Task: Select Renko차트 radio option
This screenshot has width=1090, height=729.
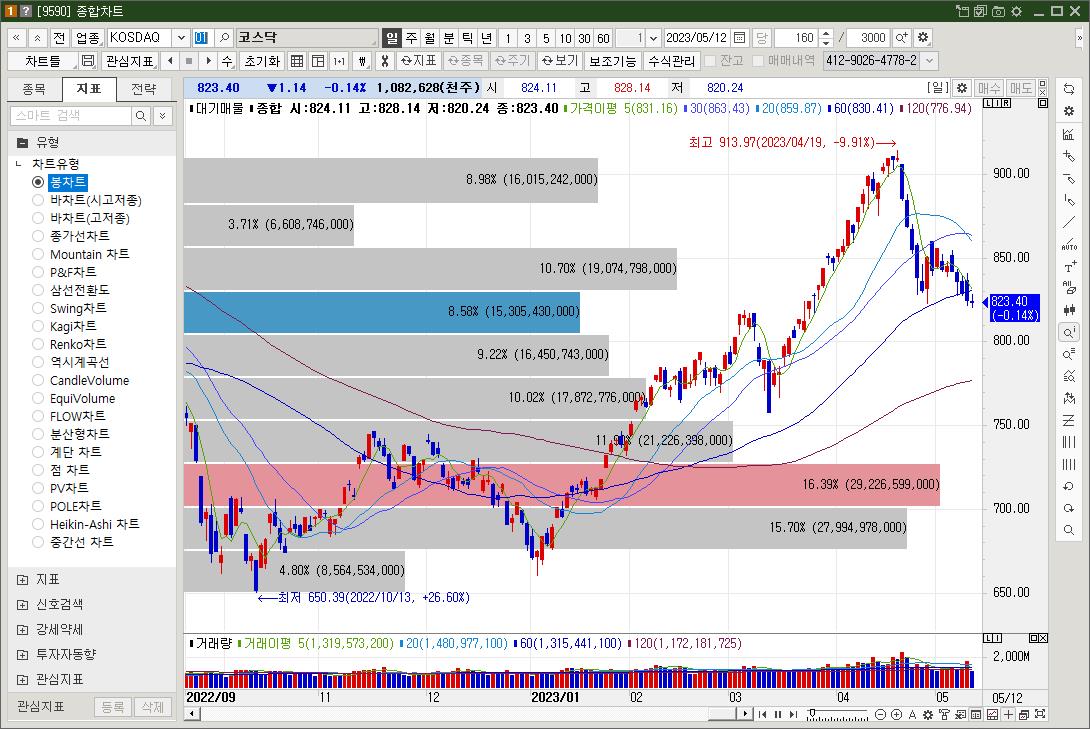Action: 38,345
